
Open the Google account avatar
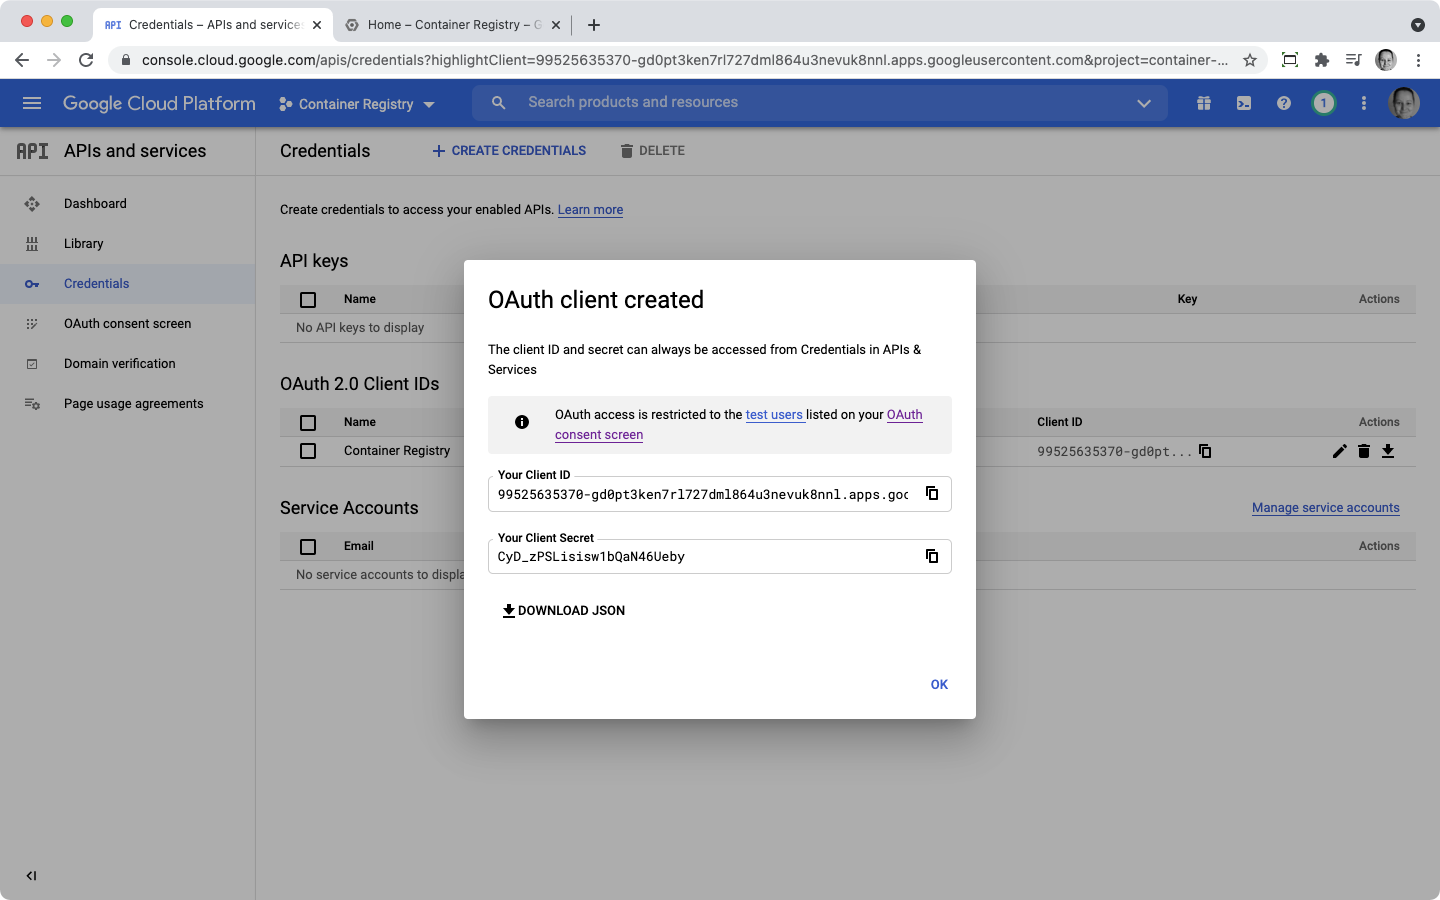point(1404,103)
